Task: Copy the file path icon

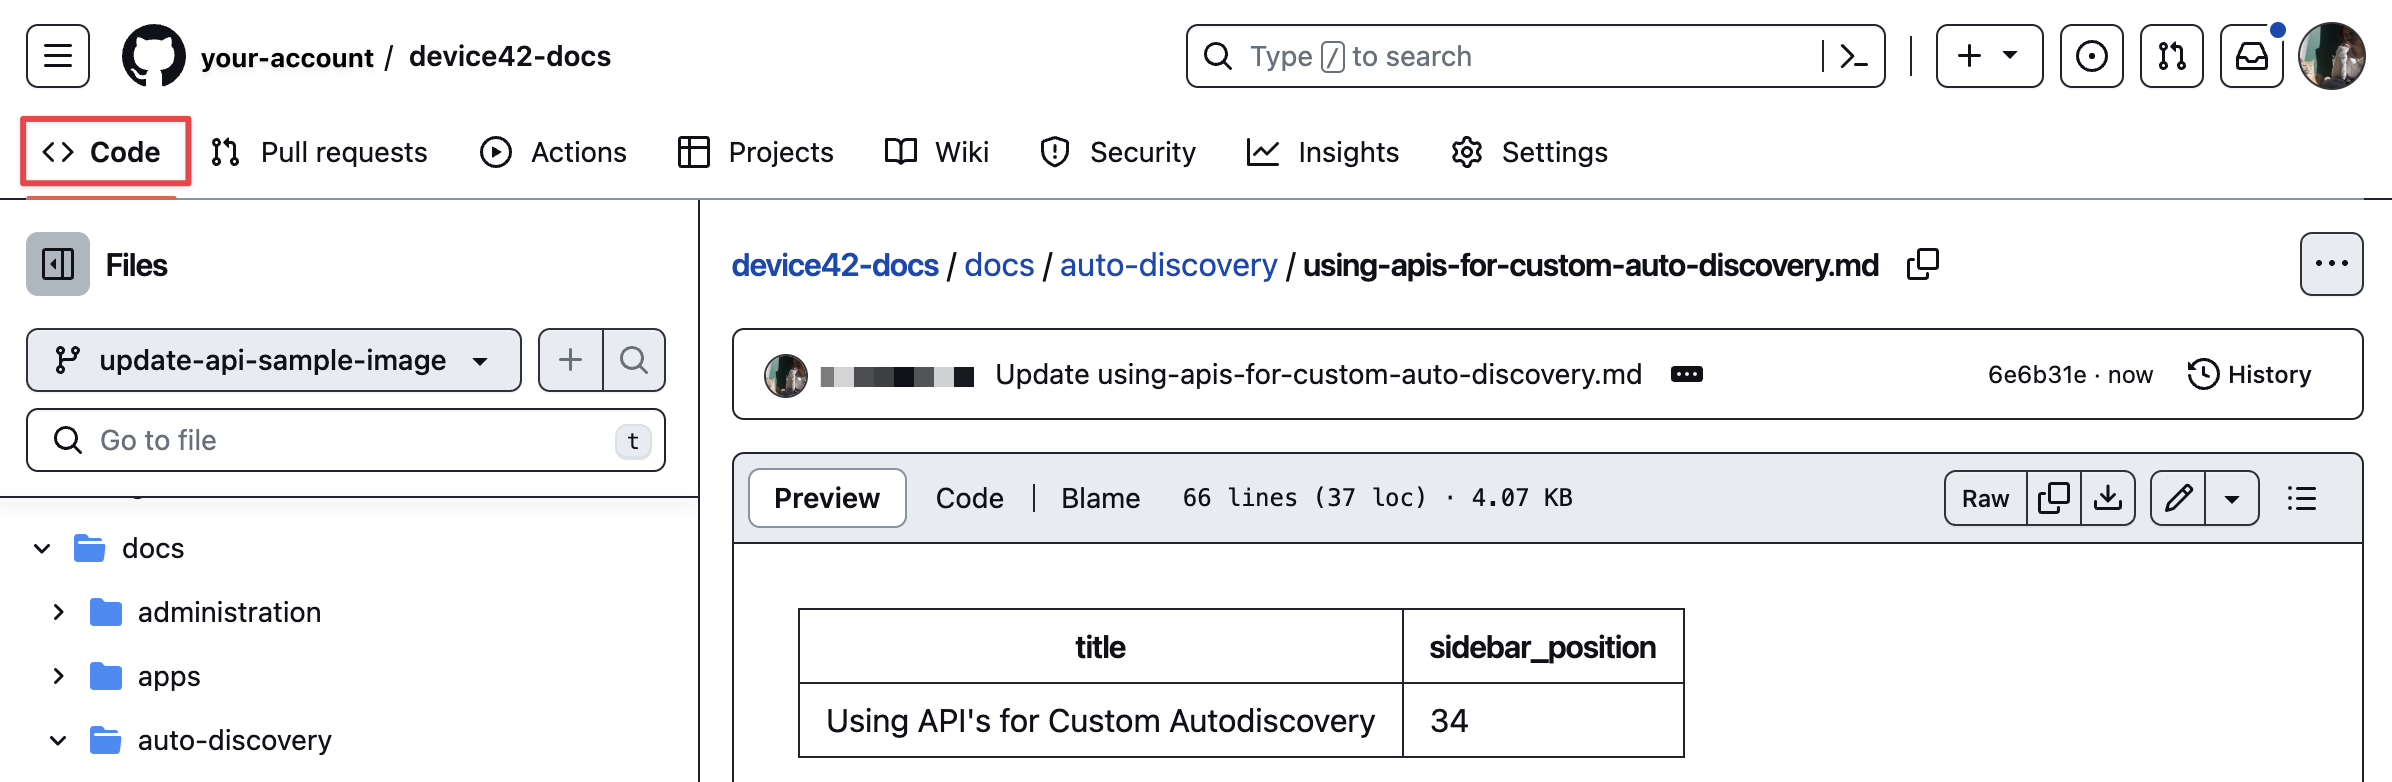Action: pyautogui.click(x=1922, y=265)
